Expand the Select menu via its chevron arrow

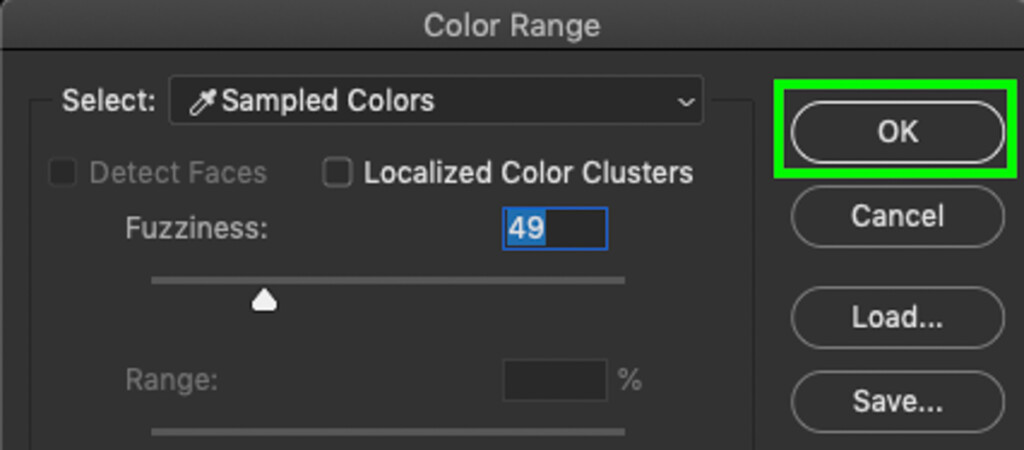tap(686, 102)
